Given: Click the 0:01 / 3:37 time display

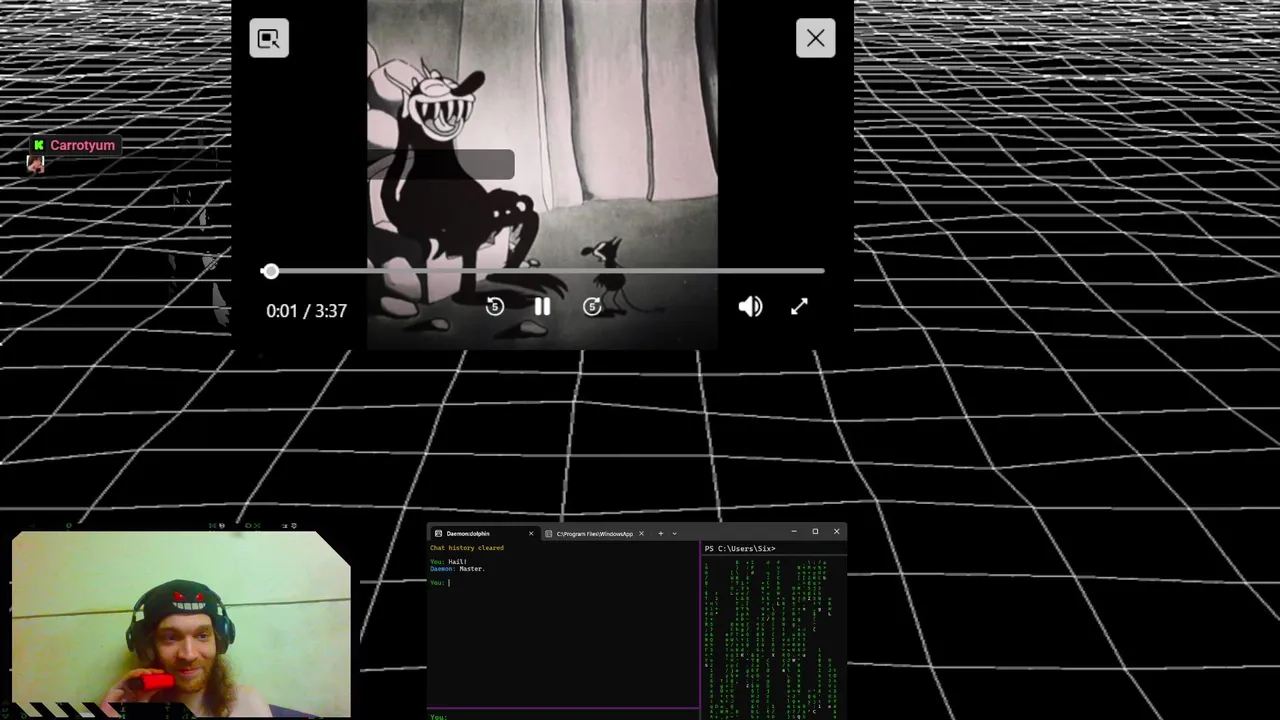Looking at the screenshot, I should point(306,311).
